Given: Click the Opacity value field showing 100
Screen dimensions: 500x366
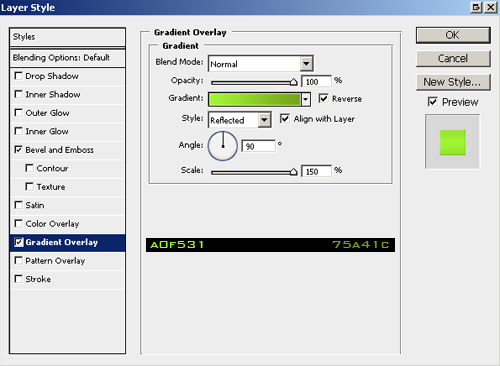Looking at the screenshot, I should tap(316, 82).
